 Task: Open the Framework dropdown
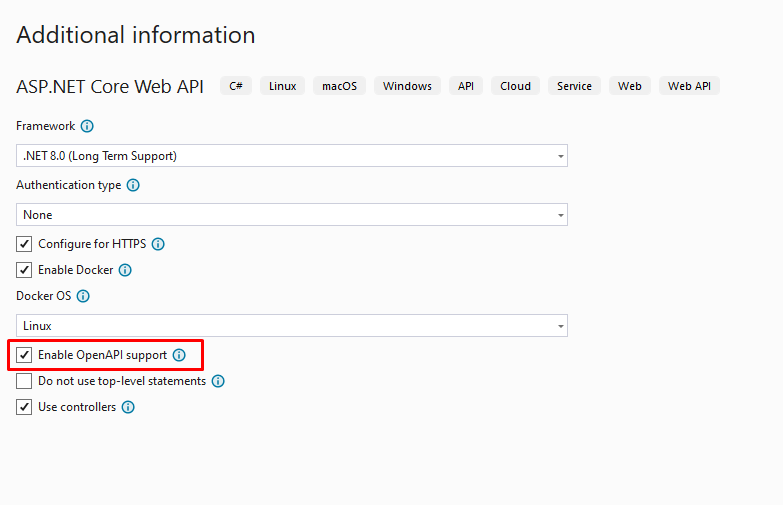(x=291, y=156)
